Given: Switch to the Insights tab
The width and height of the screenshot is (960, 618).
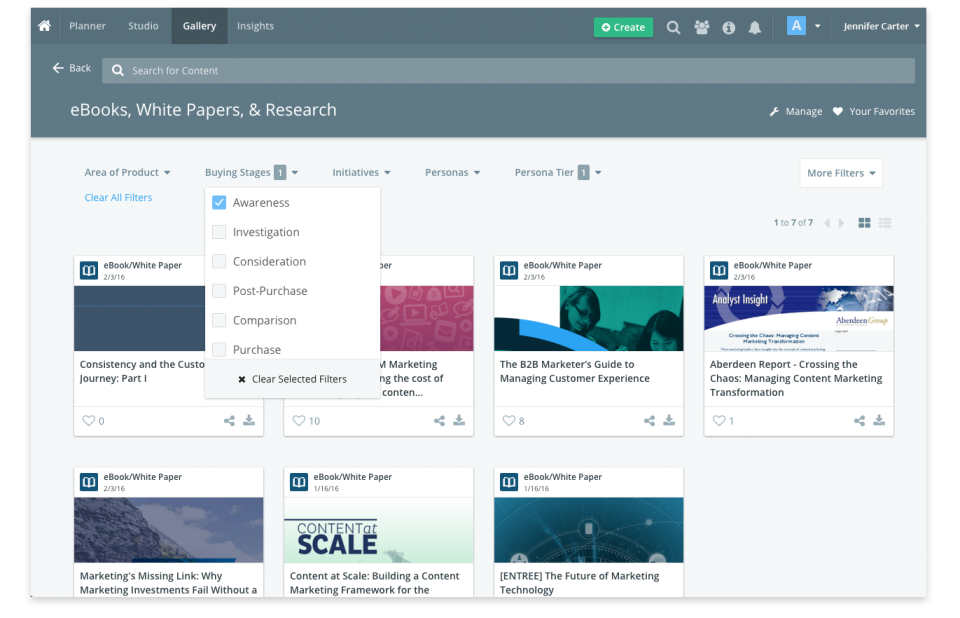Looking at the screenshot, I should pos(255,26).
